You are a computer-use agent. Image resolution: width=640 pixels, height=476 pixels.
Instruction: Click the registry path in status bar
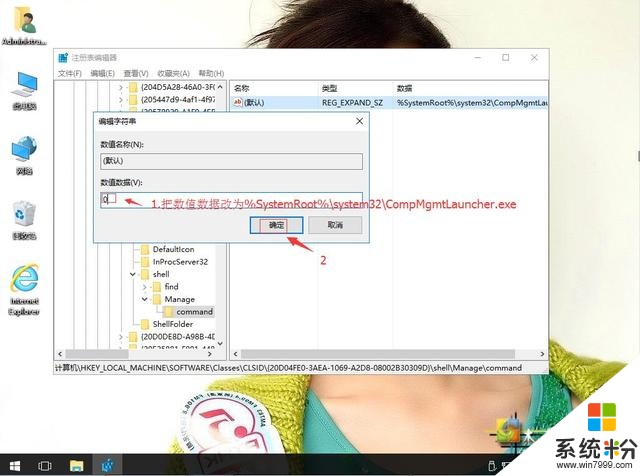(x=288, y=368)
